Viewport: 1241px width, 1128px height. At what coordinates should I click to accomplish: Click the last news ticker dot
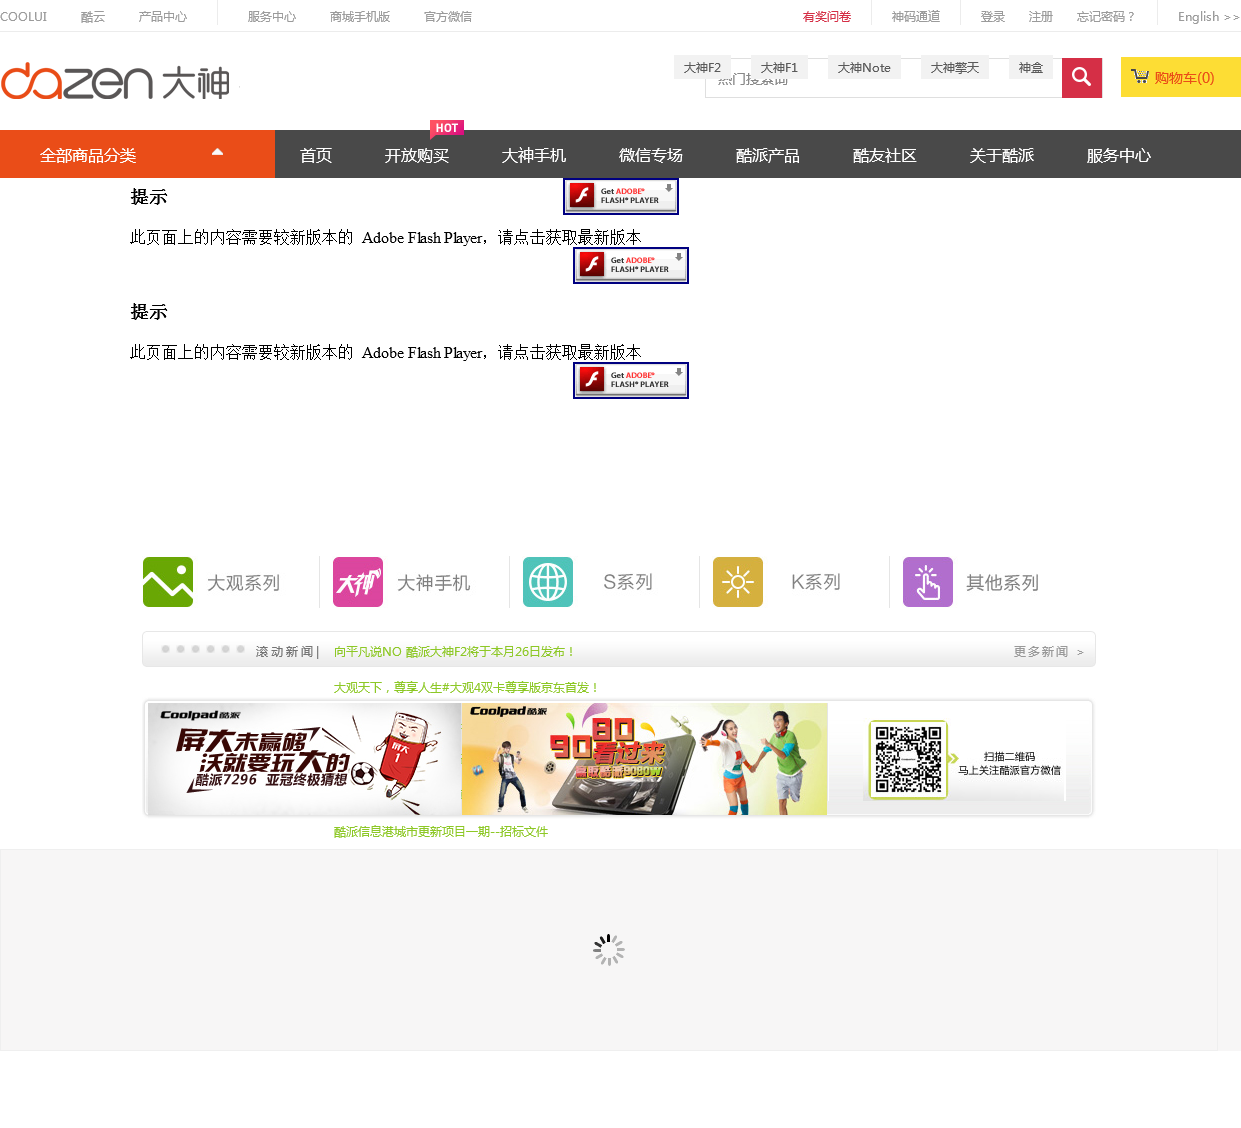pyautogui.click(x=241, y=649)
